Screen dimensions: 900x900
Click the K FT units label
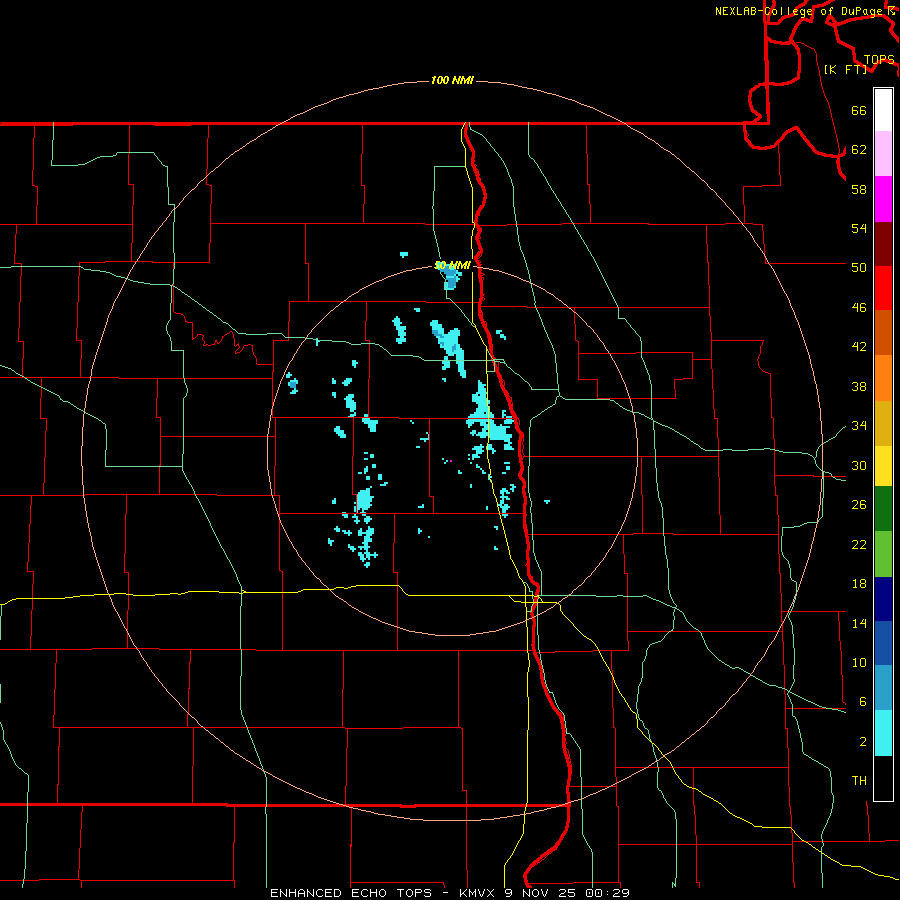click(845, 69)
